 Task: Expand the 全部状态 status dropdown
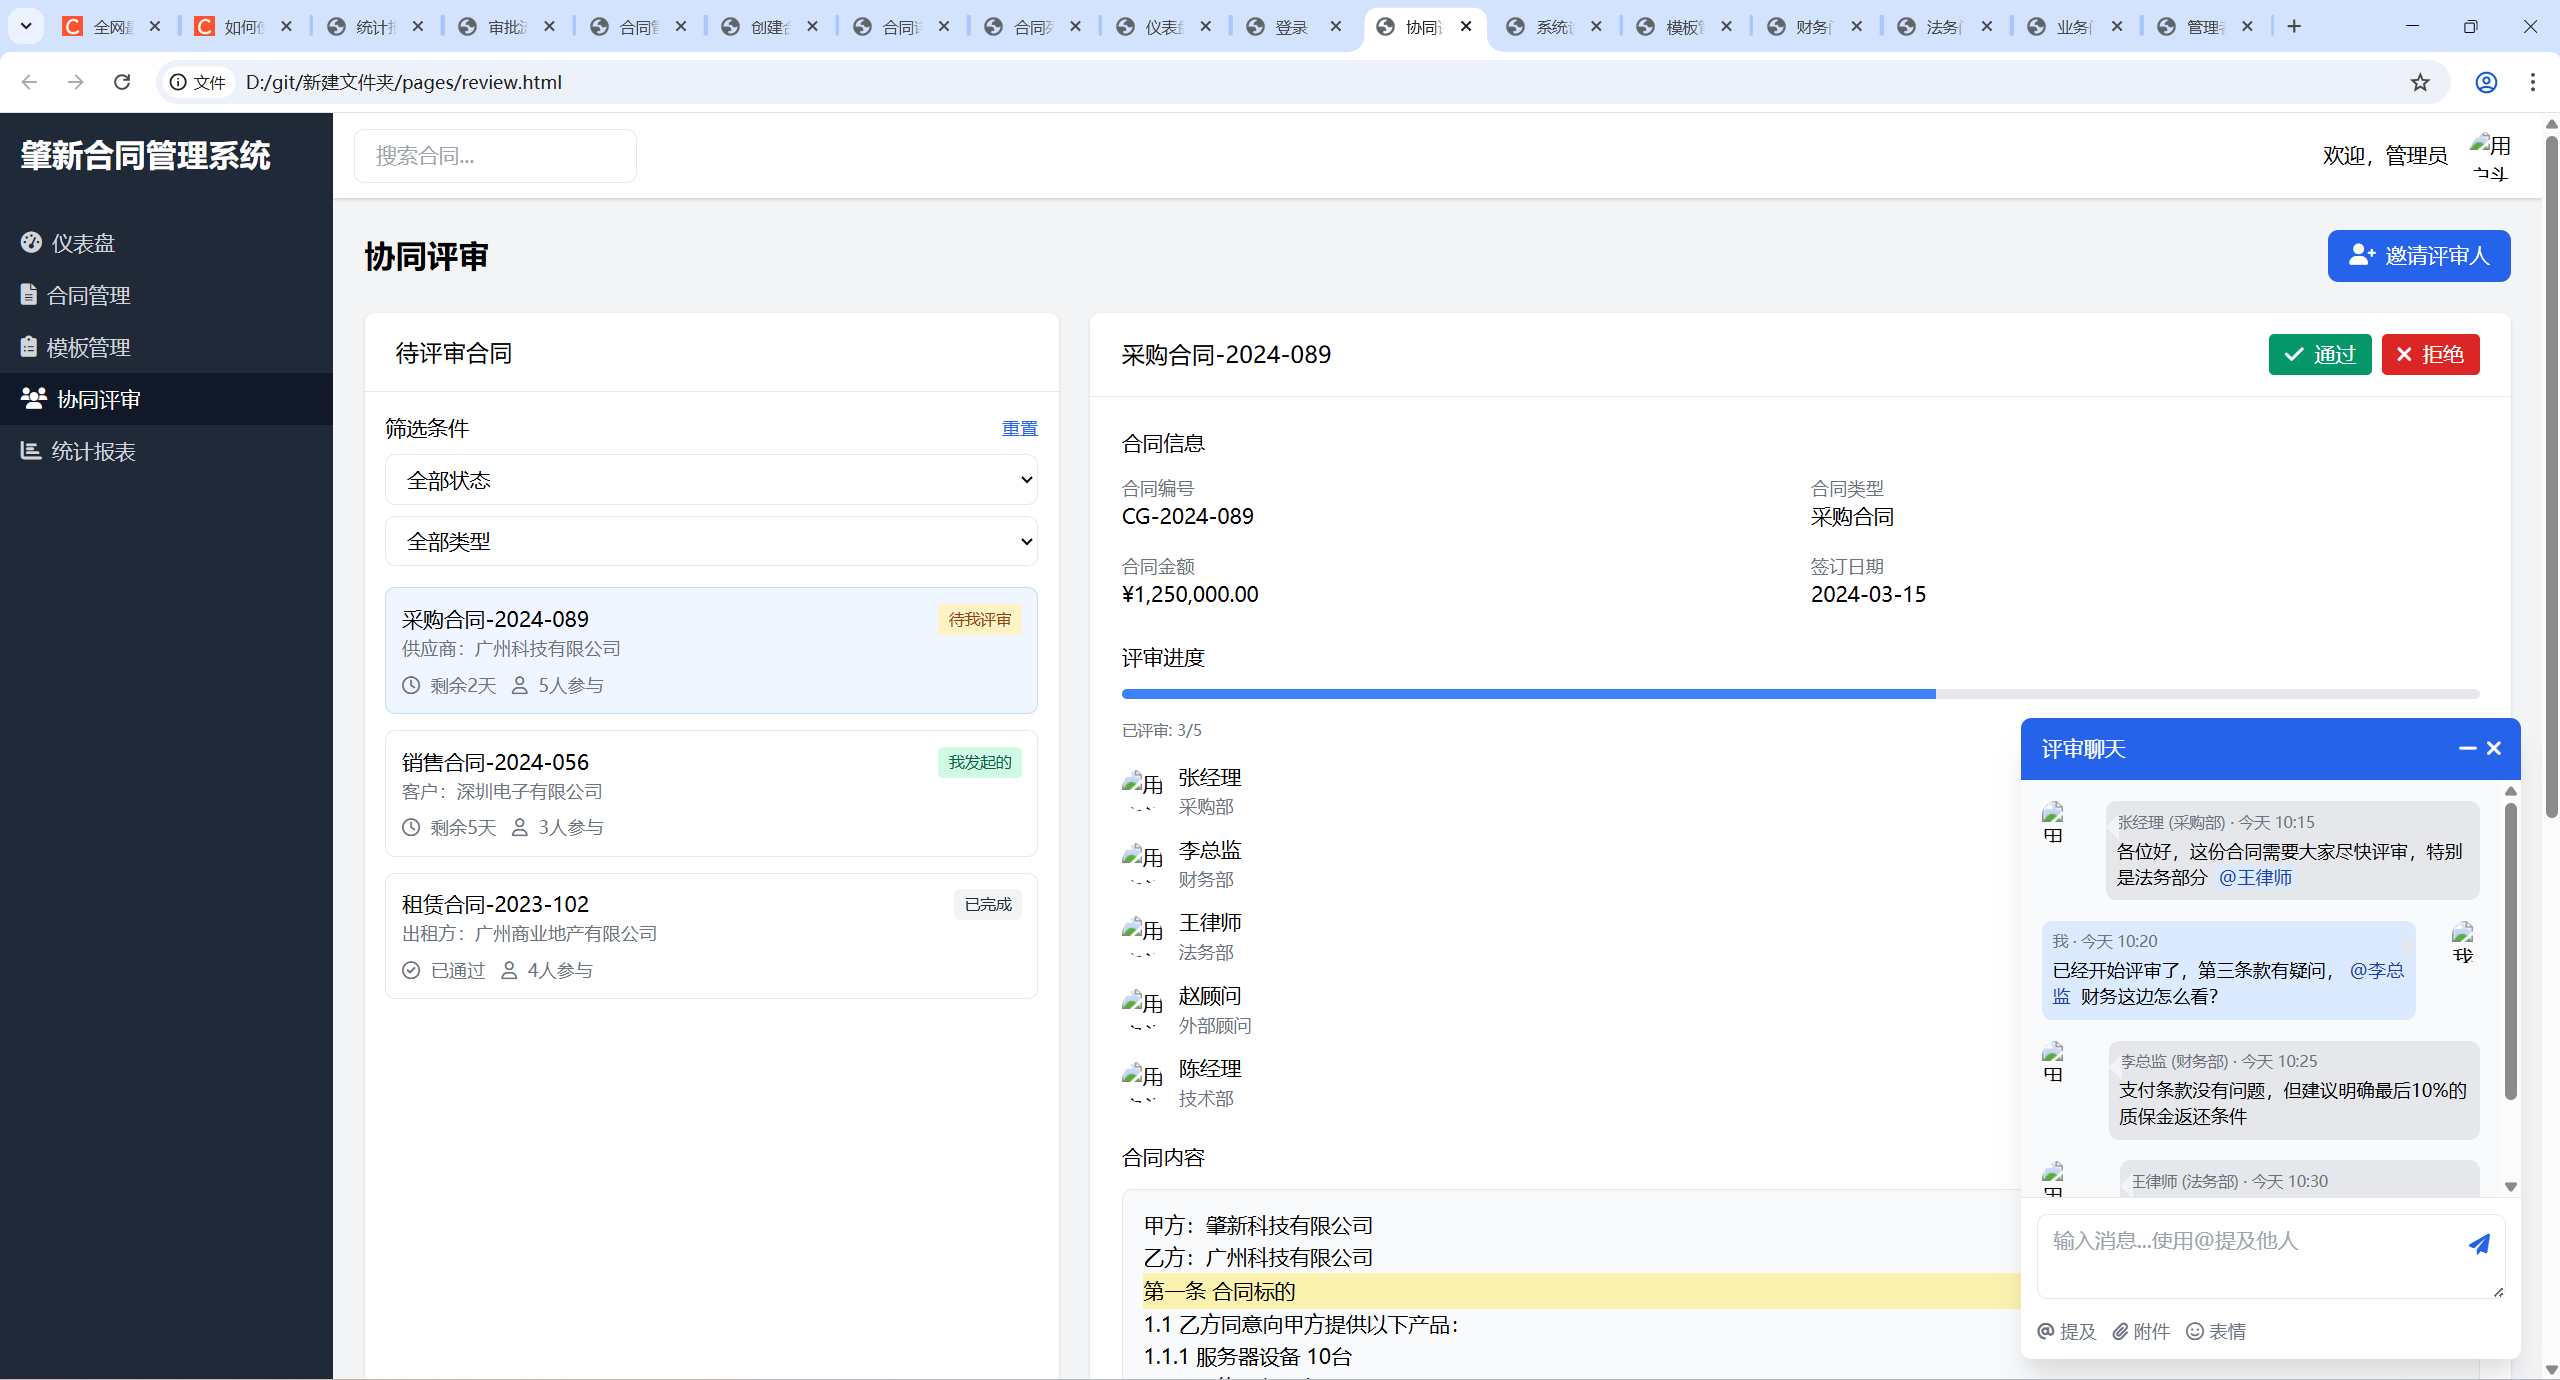click(x=711, y=480)
